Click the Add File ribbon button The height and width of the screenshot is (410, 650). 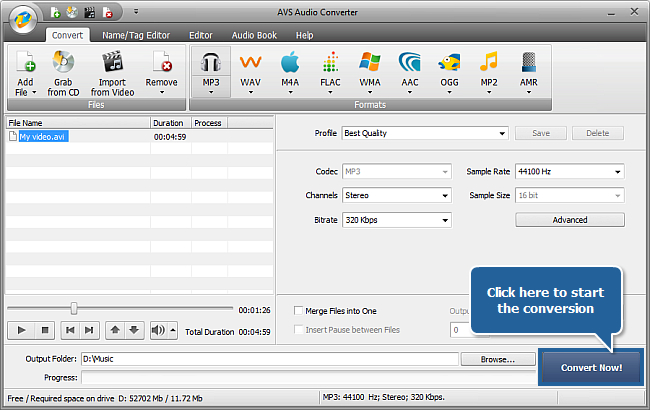[25, 73]
